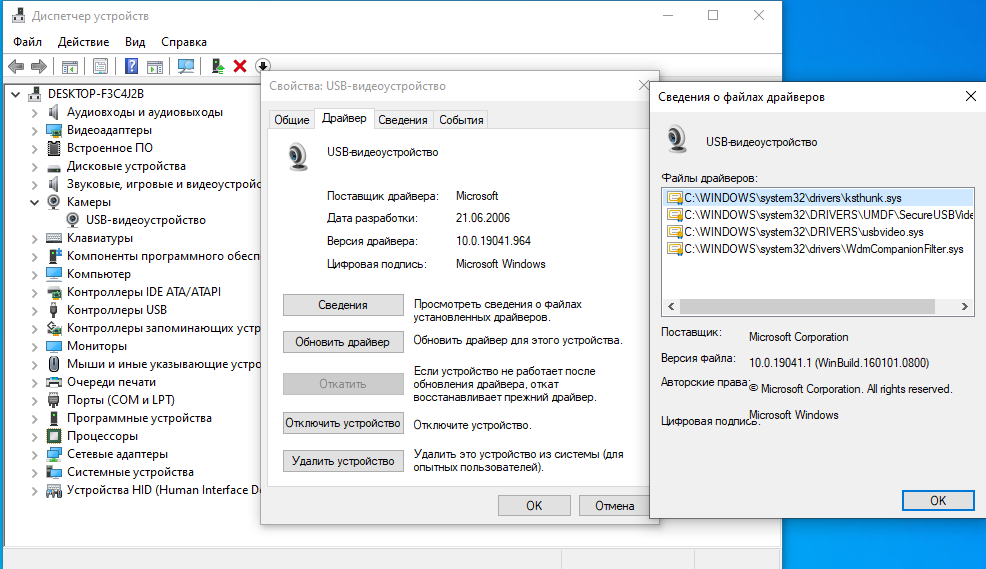Click the Scan for hardware changes icon
This screenshot has height=569, width=986.
pos(185,66)
